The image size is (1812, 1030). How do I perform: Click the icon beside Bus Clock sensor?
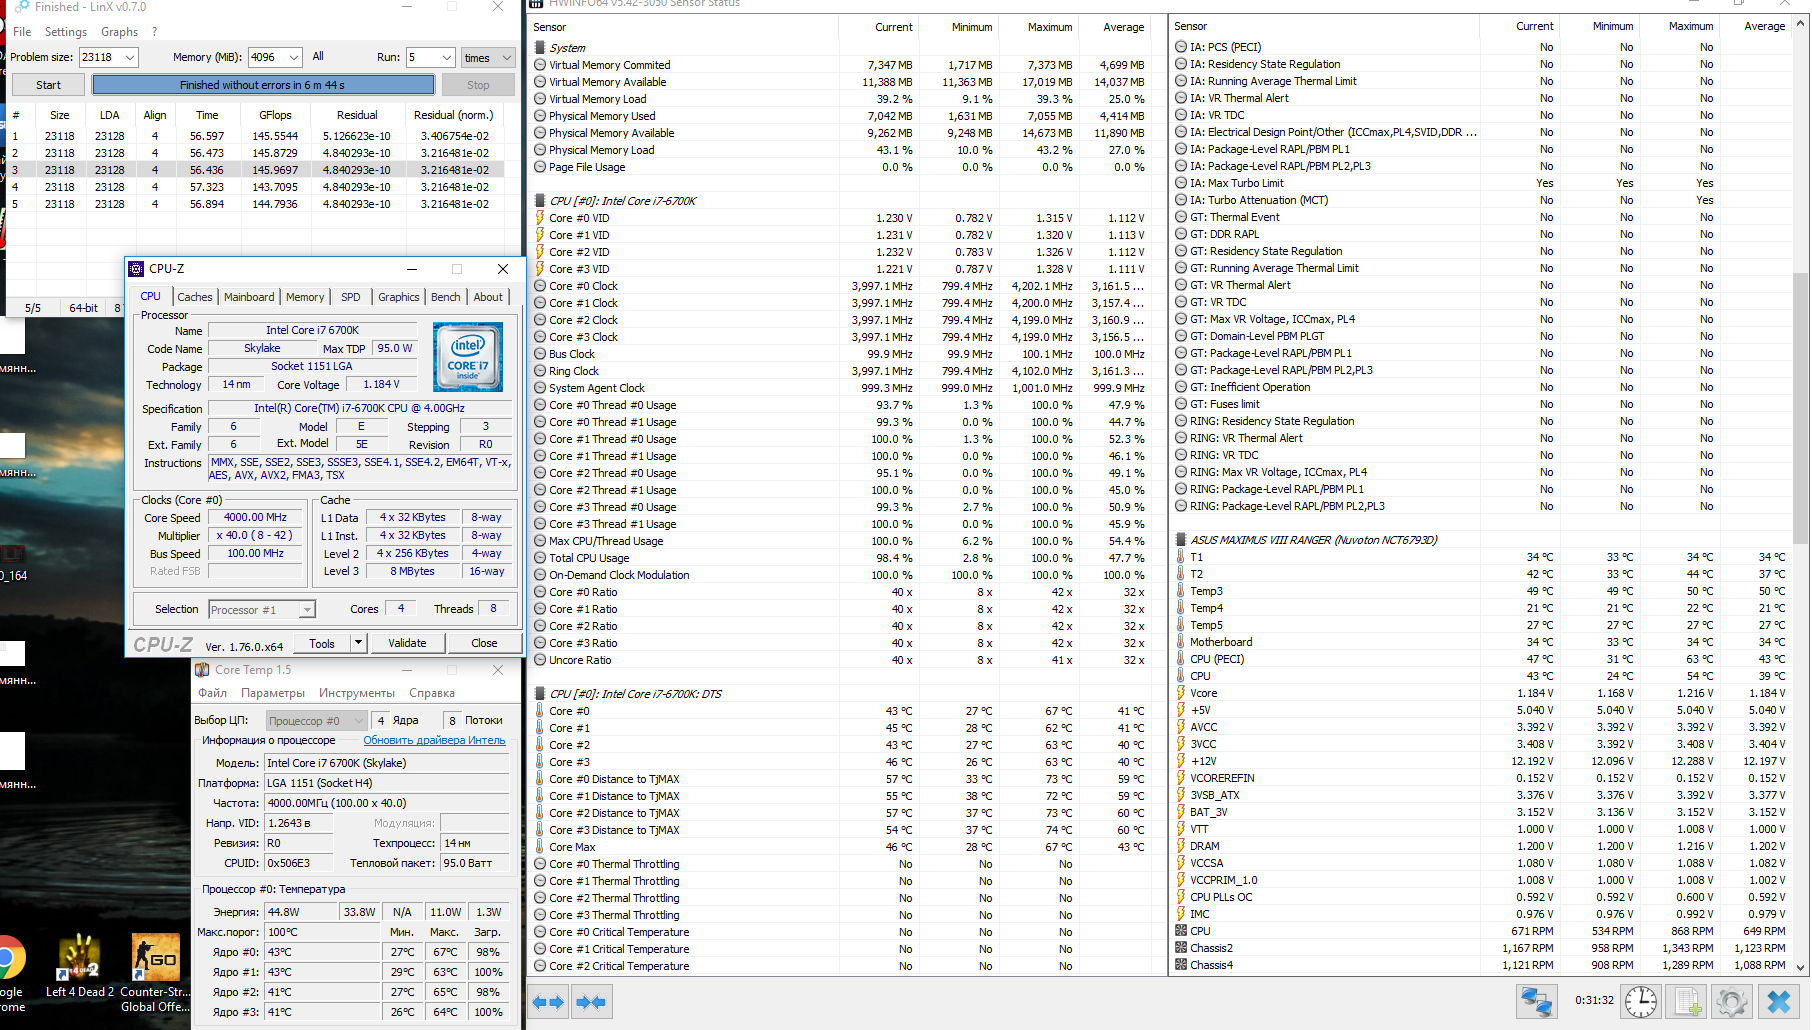pos(540,354)
